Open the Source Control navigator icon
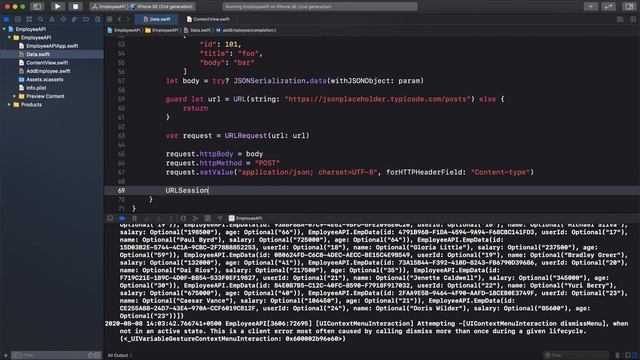The width and height of the screenshot is (640, 360). 18,19
